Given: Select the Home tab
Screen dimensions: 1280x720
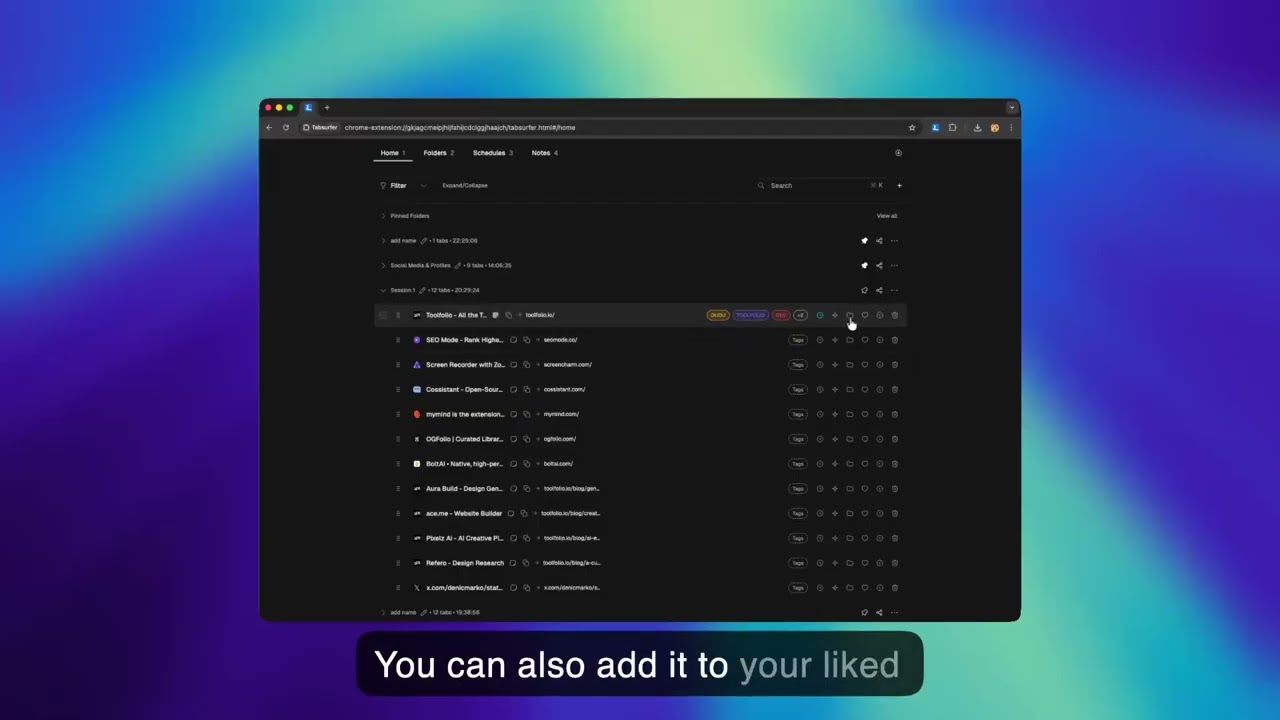Looking at the screenshot, I should click(x=392, y=153).
